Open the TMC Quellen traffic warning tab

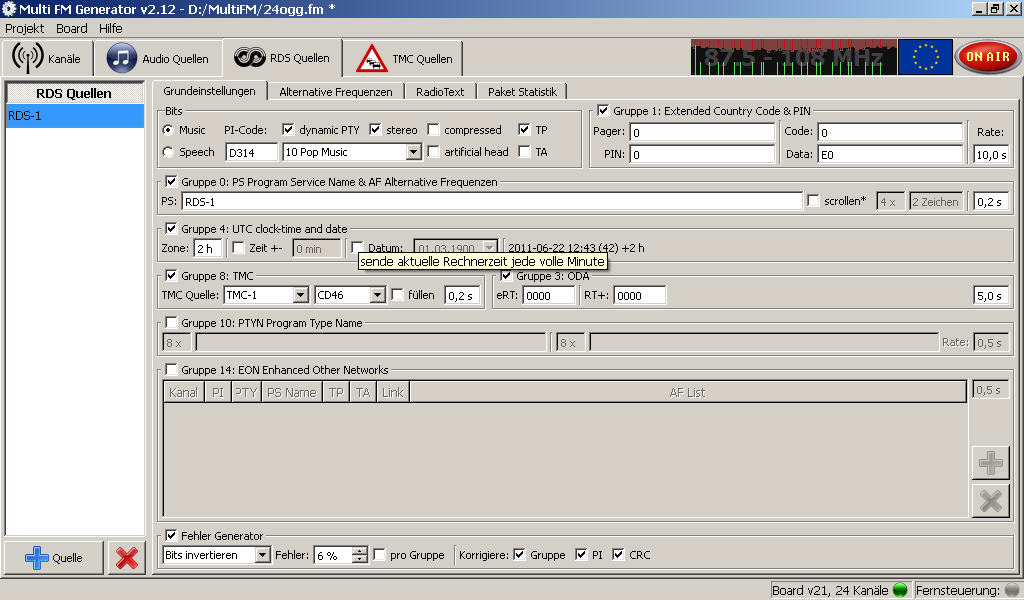(403, 58)
